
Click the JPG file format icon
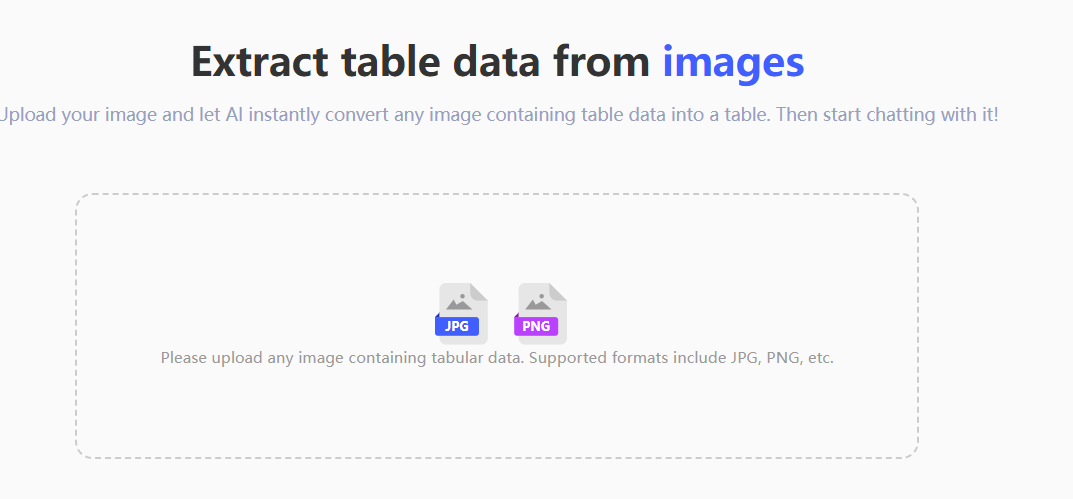point(463,311)
